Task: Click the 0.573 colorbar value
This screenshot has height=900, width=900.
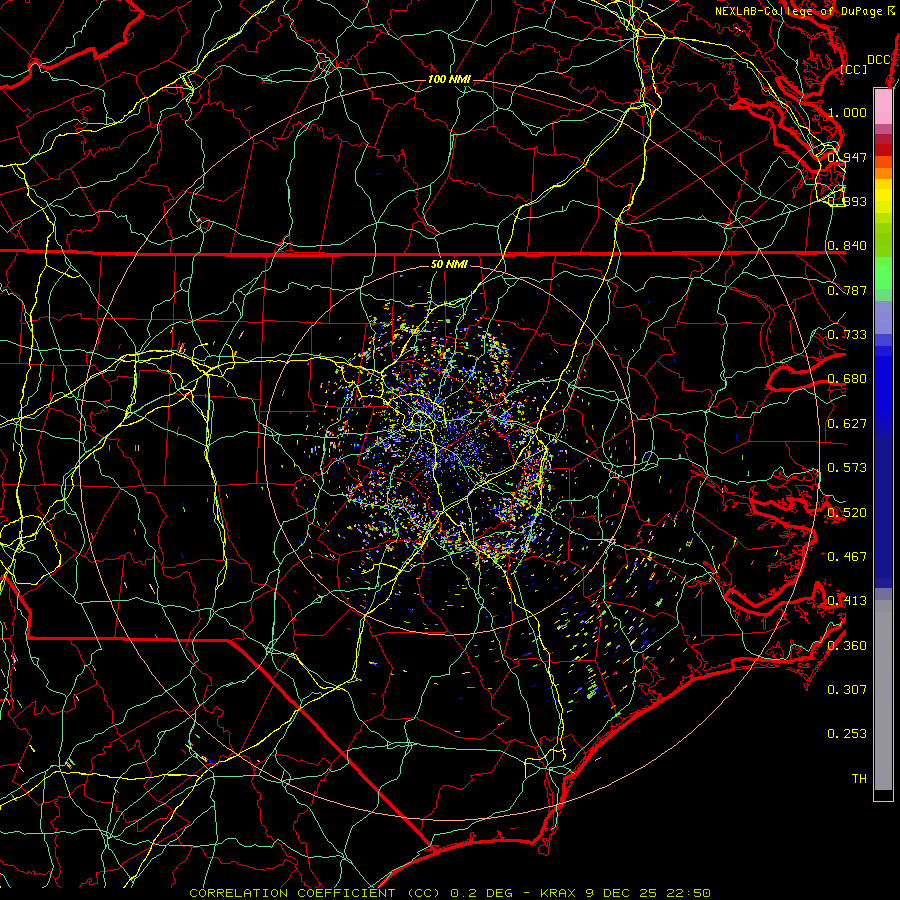Action: [x=847, y=468]
